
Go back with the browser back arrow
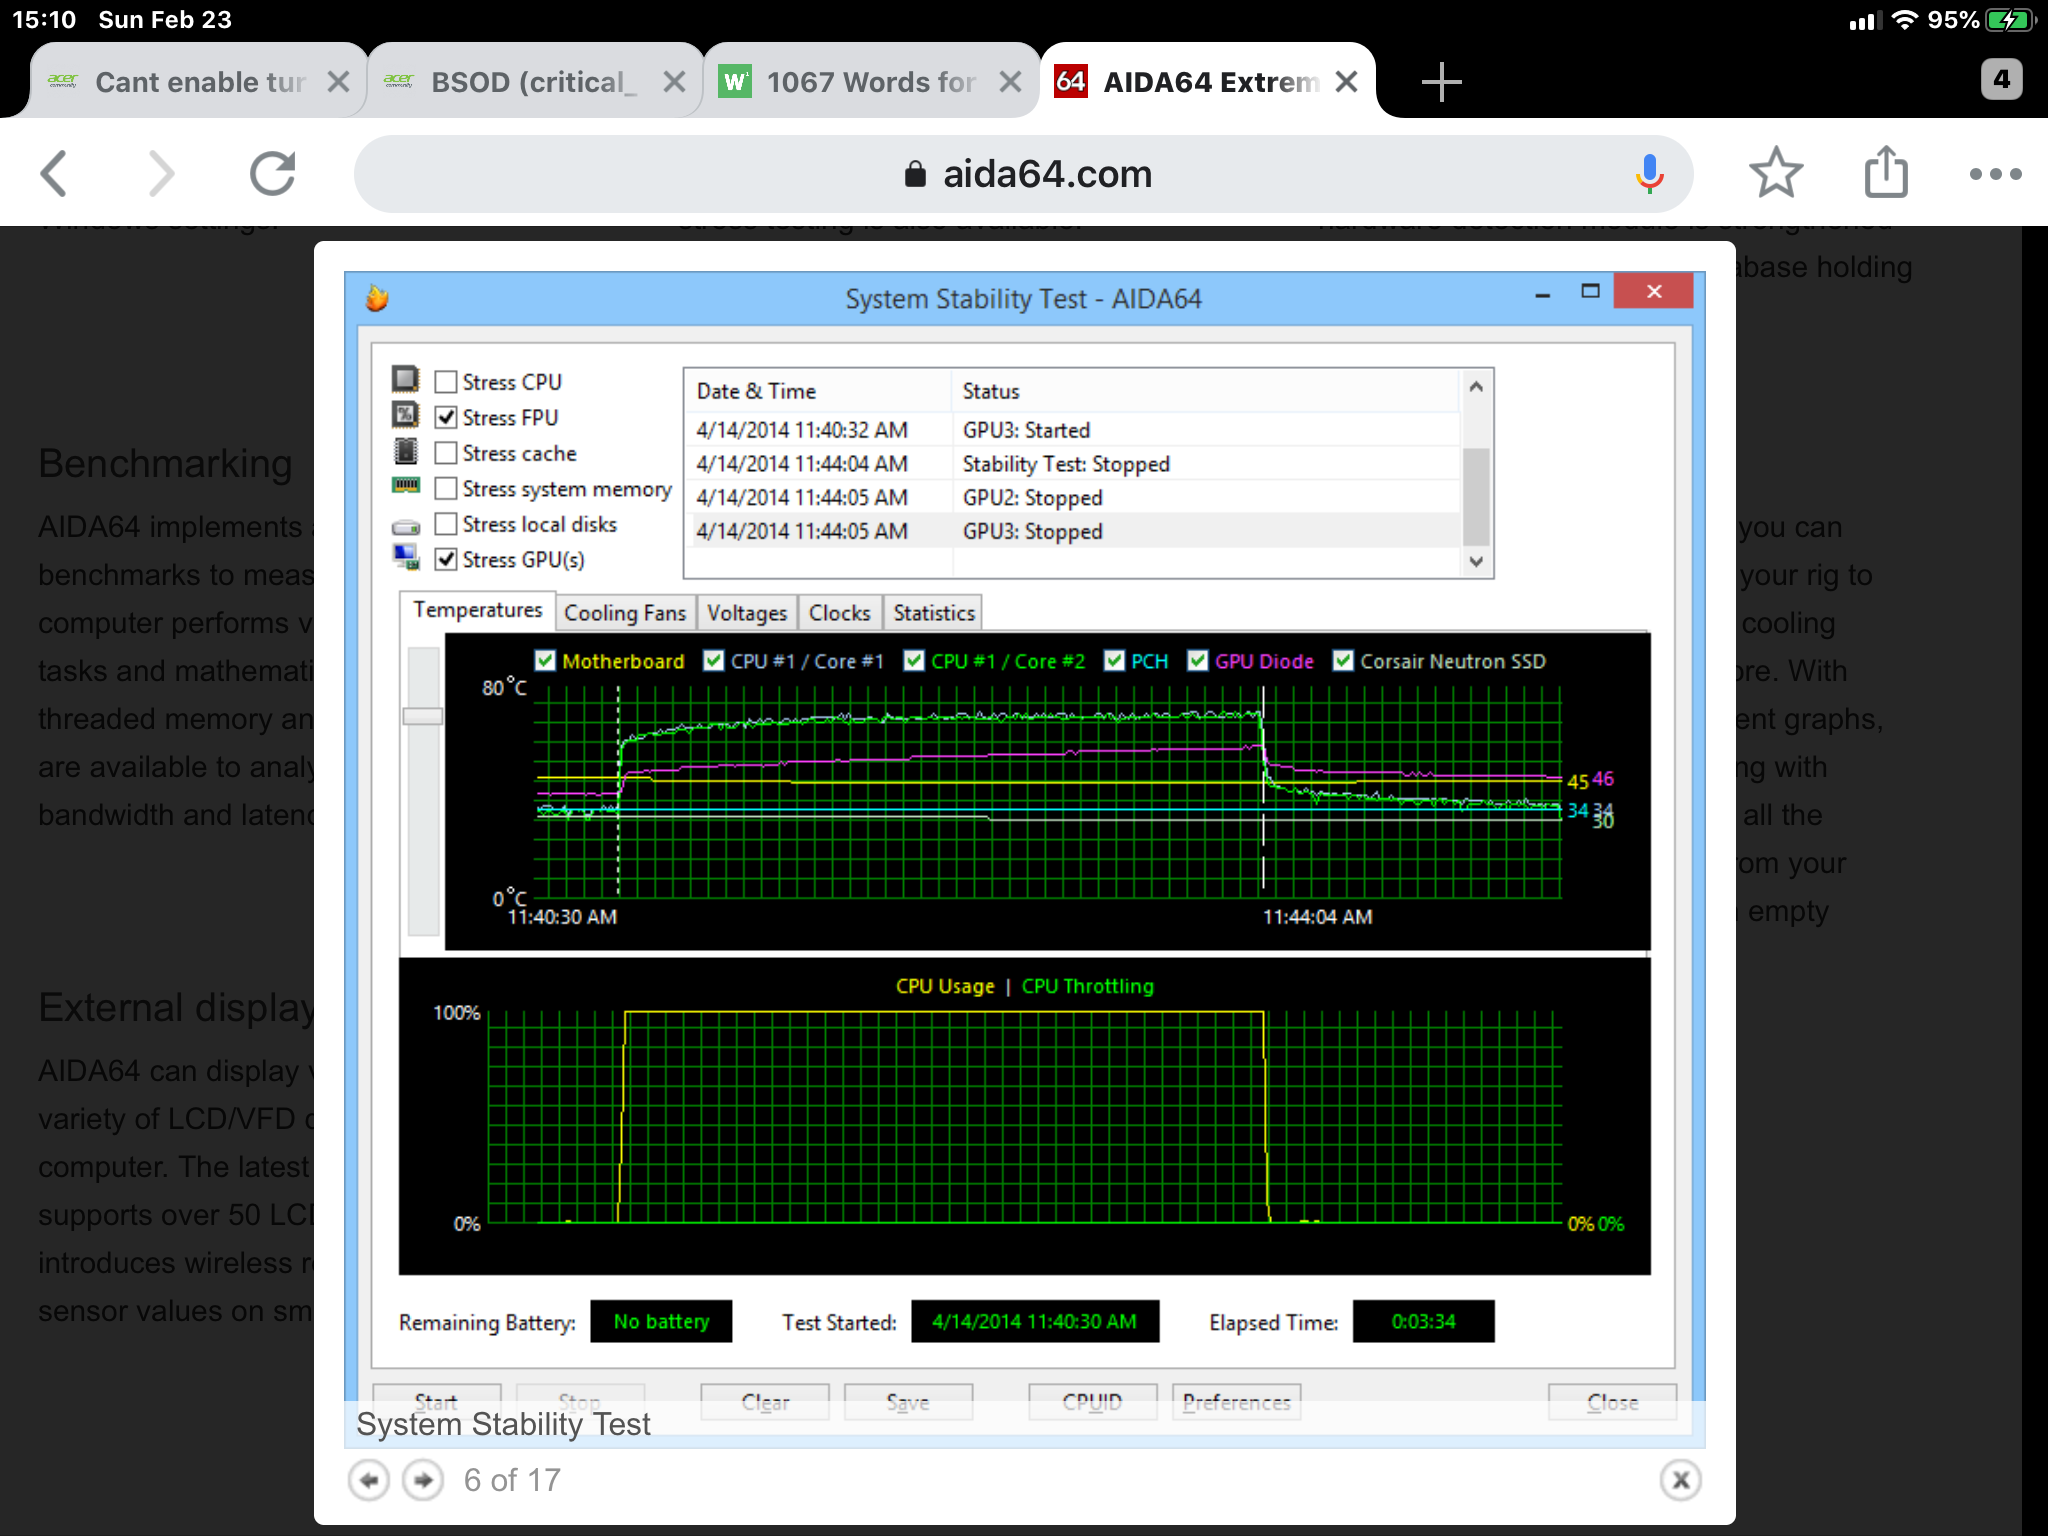point(54,174)
